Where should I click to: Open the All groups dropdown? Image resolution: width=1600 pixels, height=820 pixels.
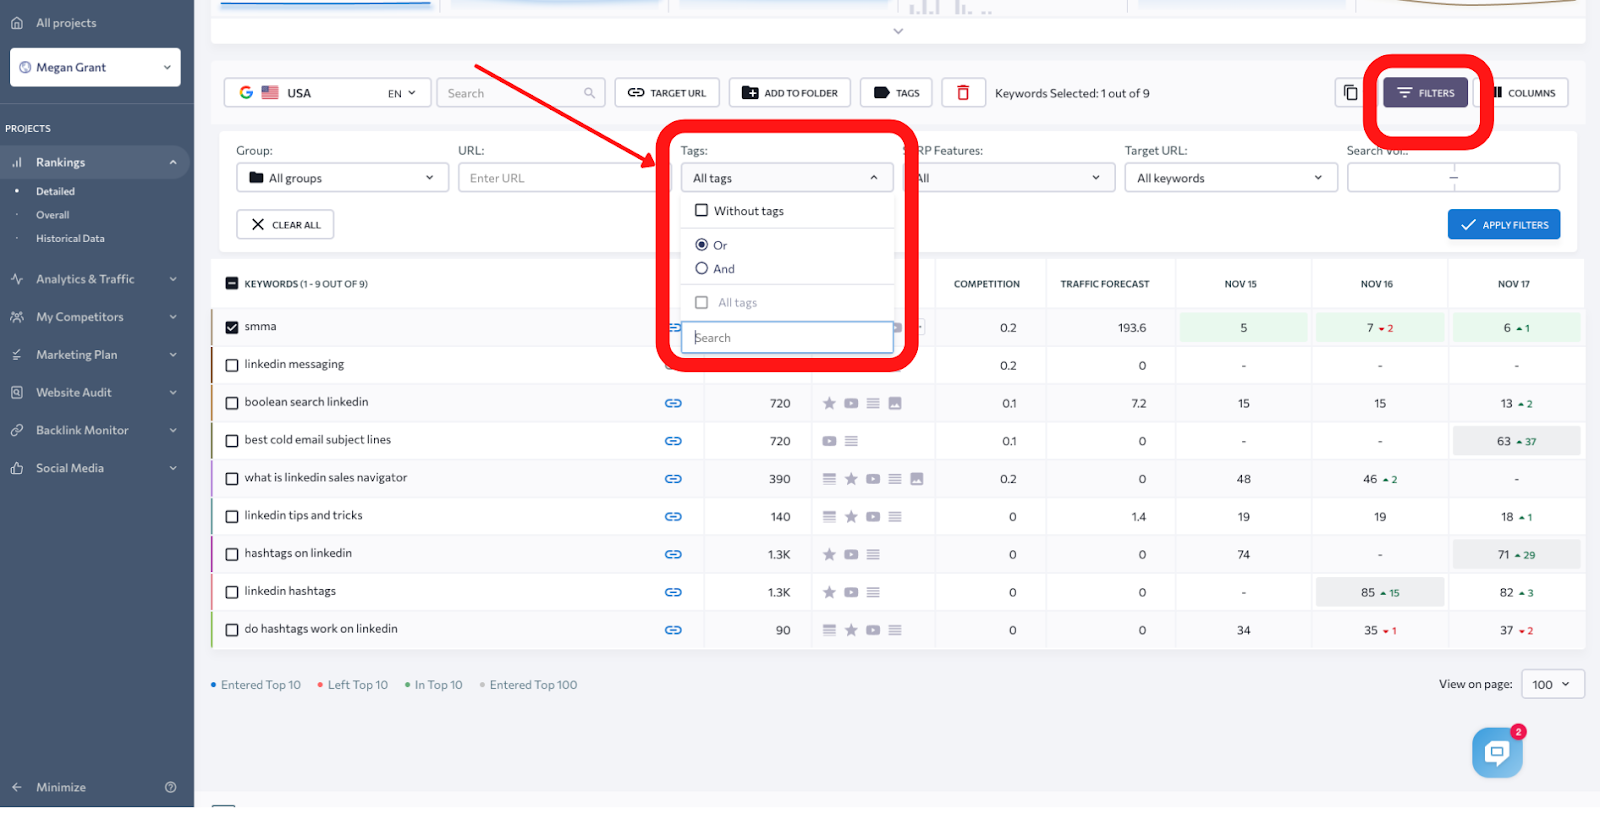pos(342,178)
